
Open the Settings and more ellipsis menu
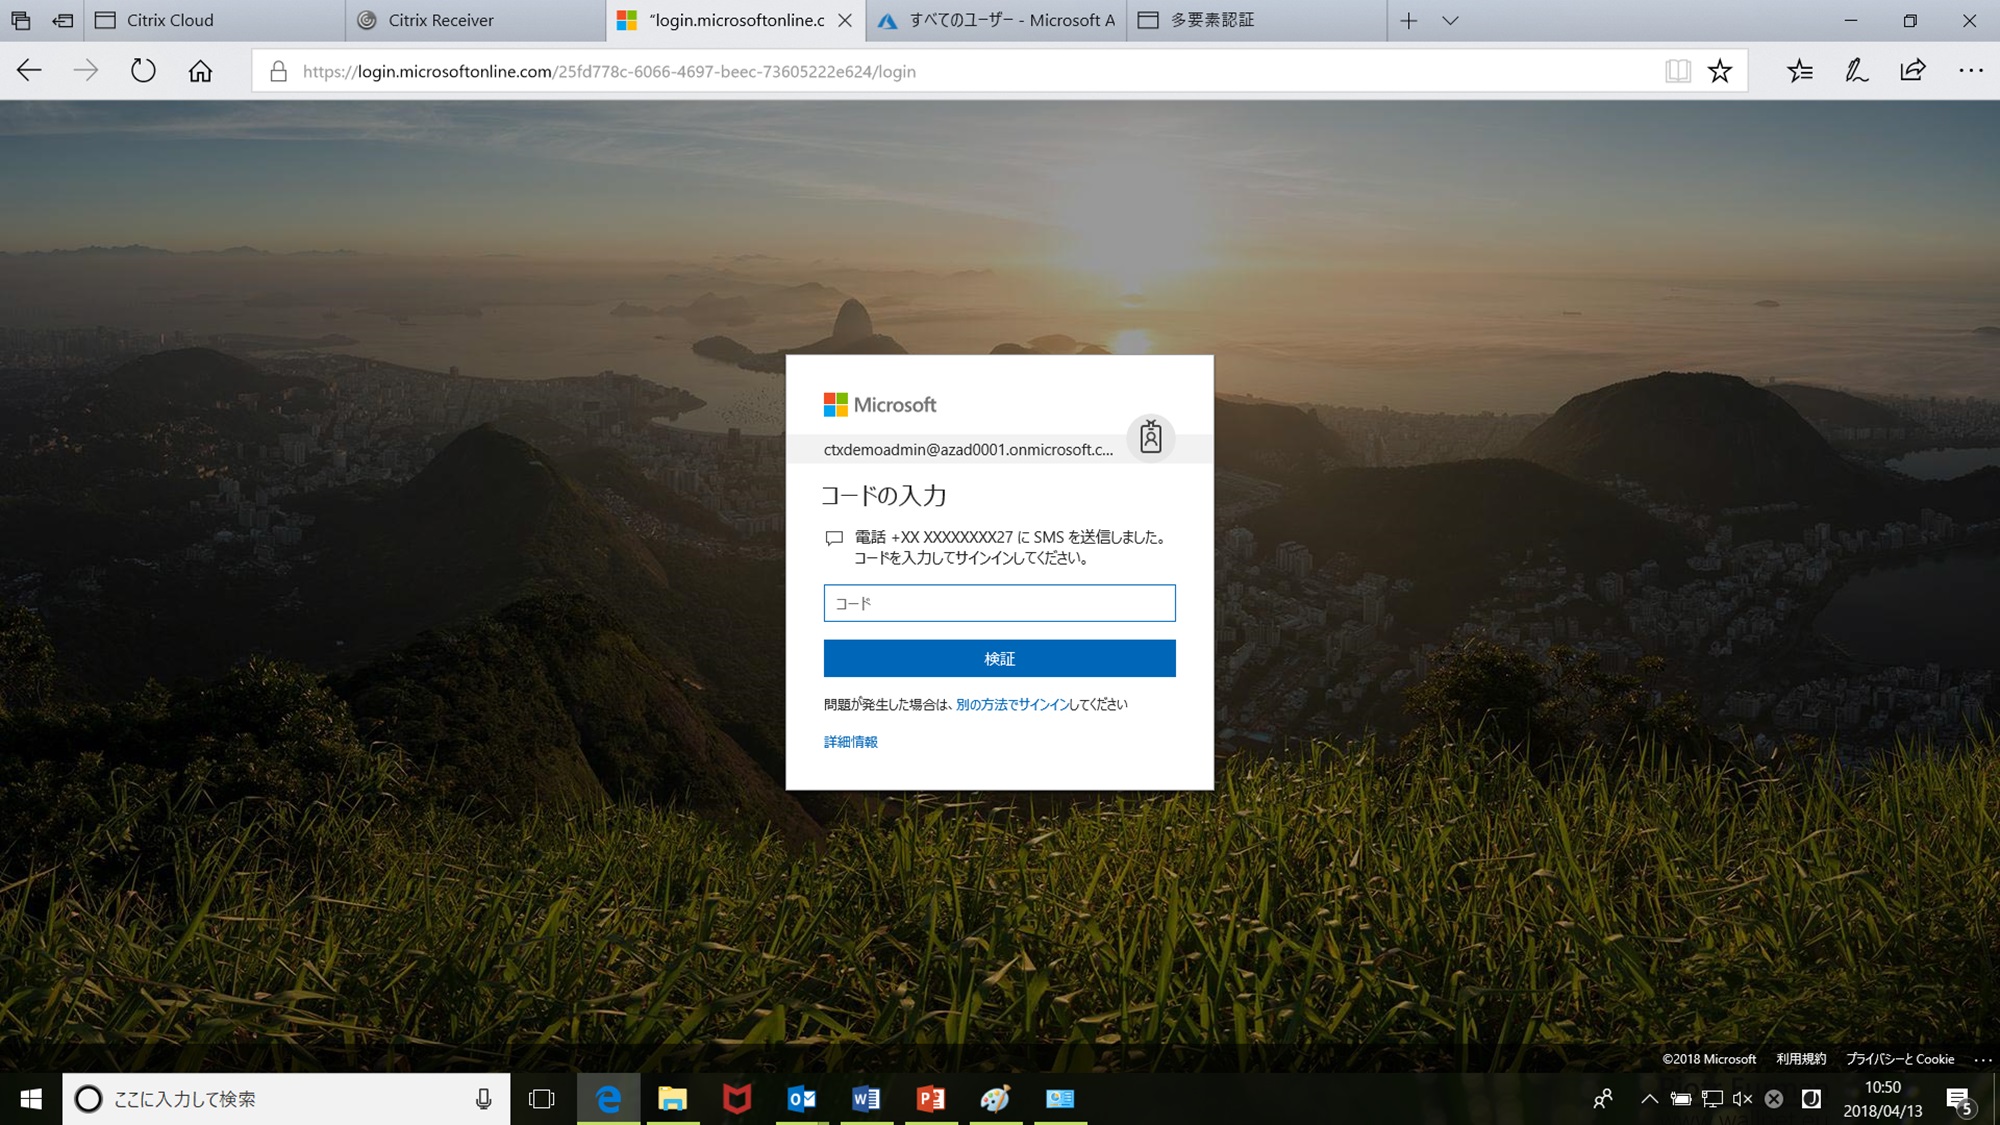tap(1970, 71)
